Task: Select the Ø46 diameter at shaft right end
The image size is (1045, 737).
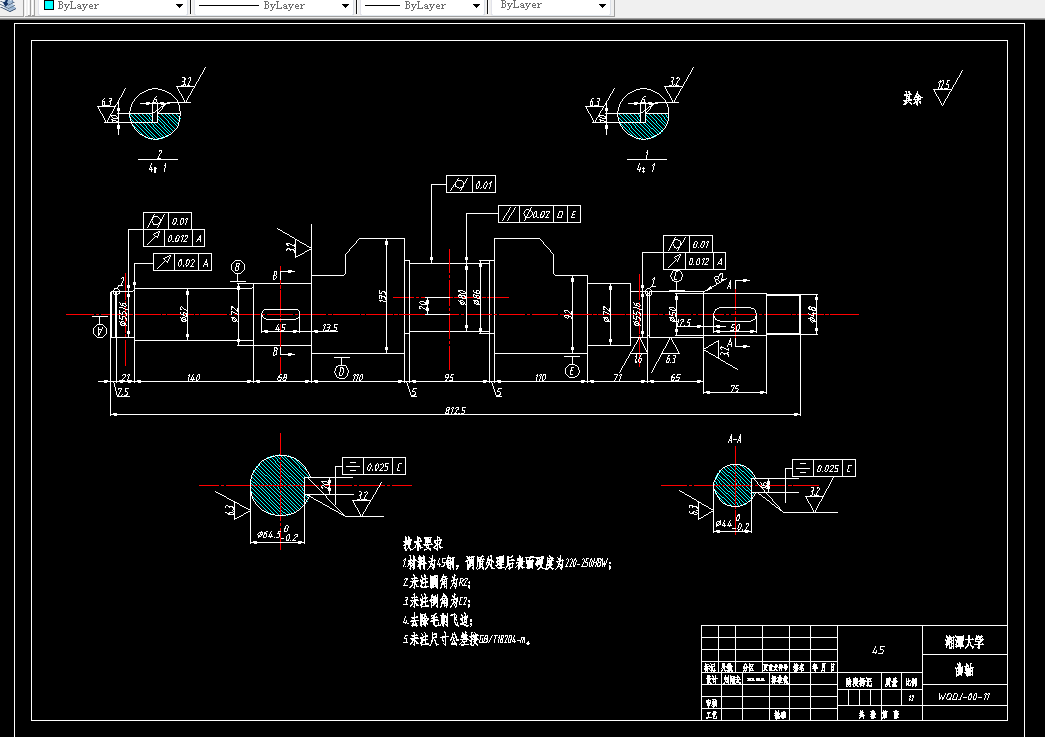Action: pyautogui.click(x=811, y=314)
